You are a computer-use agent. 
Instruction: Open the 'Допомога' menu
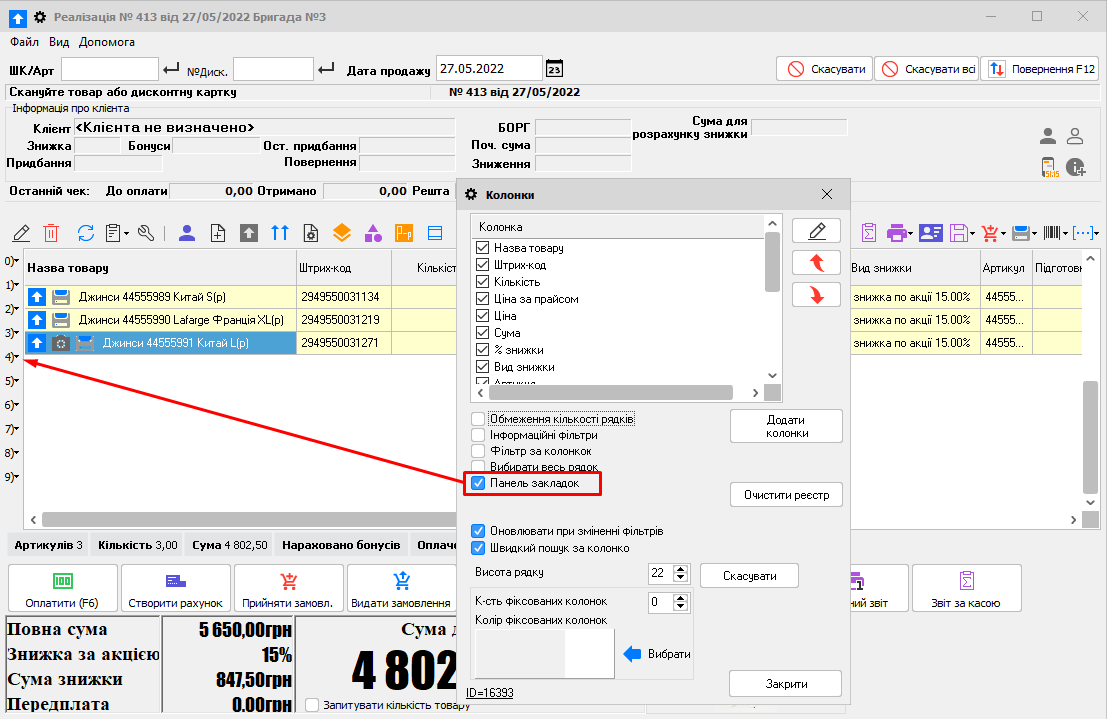106,42
